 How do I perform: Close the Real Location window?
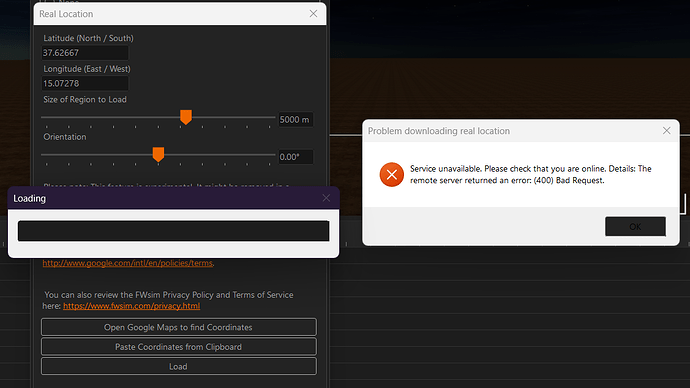point(313,14)
